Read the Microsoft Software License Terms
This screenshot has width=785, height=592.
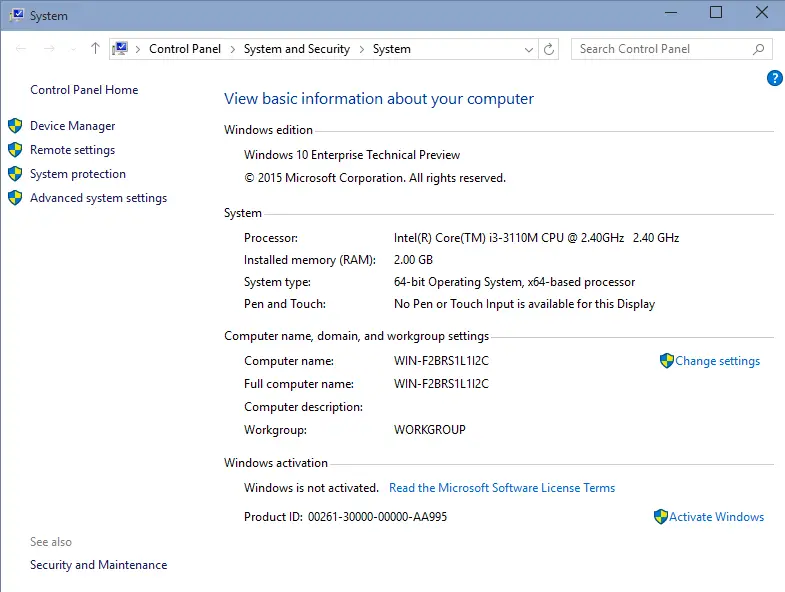pos(502,488)
